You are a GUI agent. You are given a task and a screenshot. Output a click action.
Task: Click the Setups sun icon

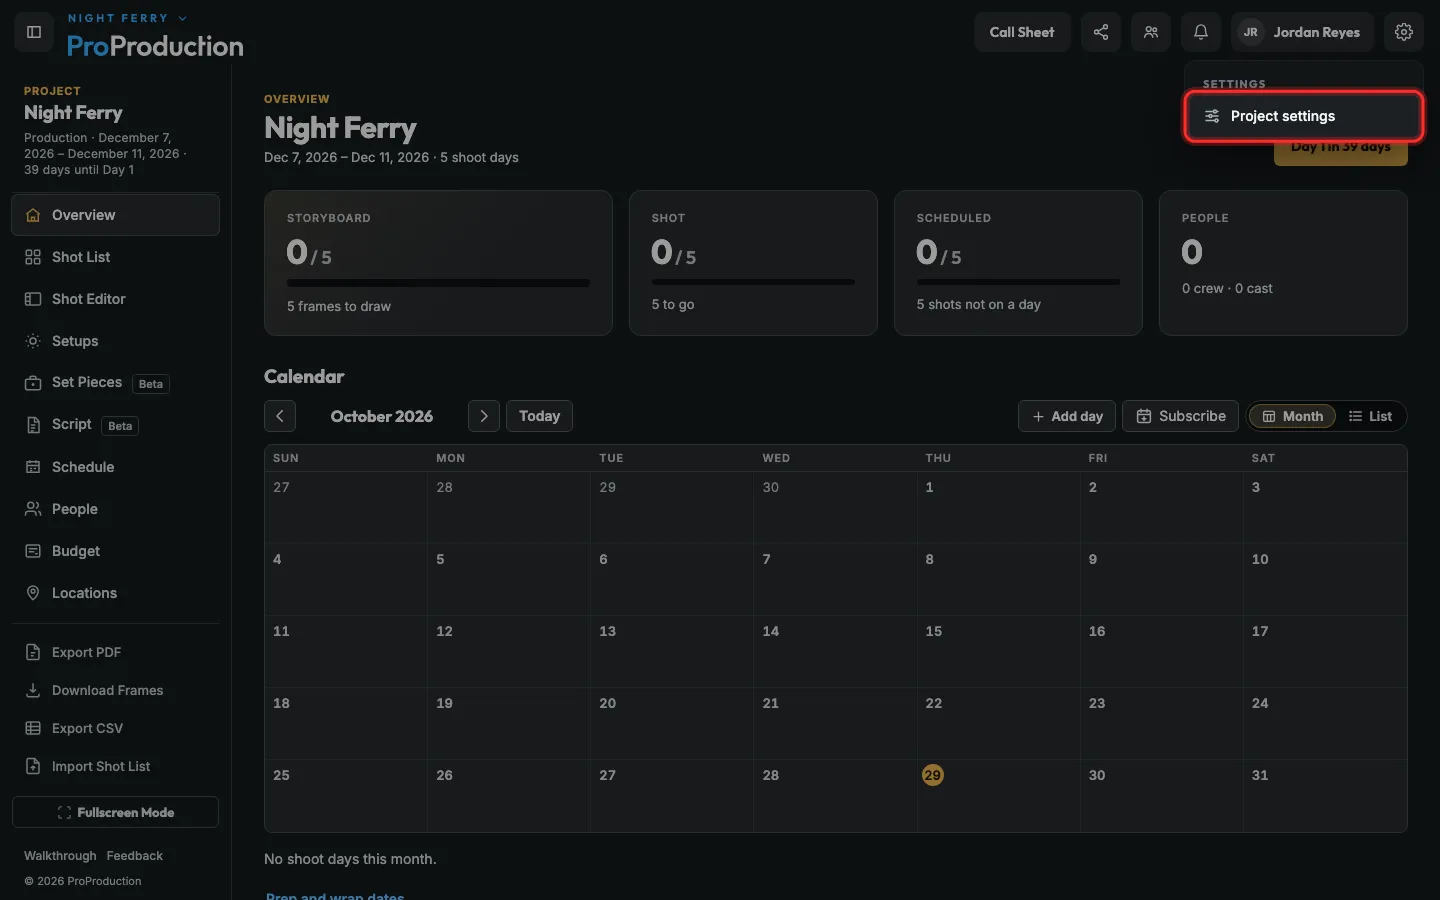(33, 341)
